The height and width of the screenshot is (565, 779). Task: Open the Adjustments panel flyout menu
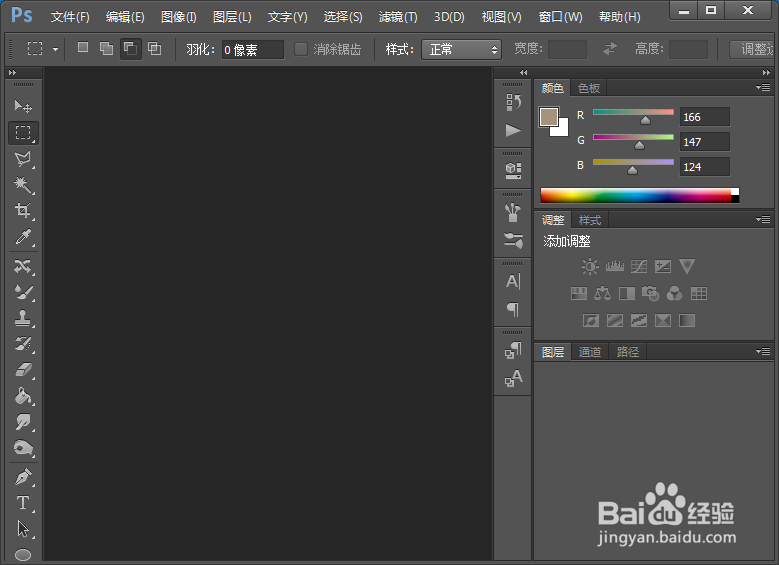[763, 219]
